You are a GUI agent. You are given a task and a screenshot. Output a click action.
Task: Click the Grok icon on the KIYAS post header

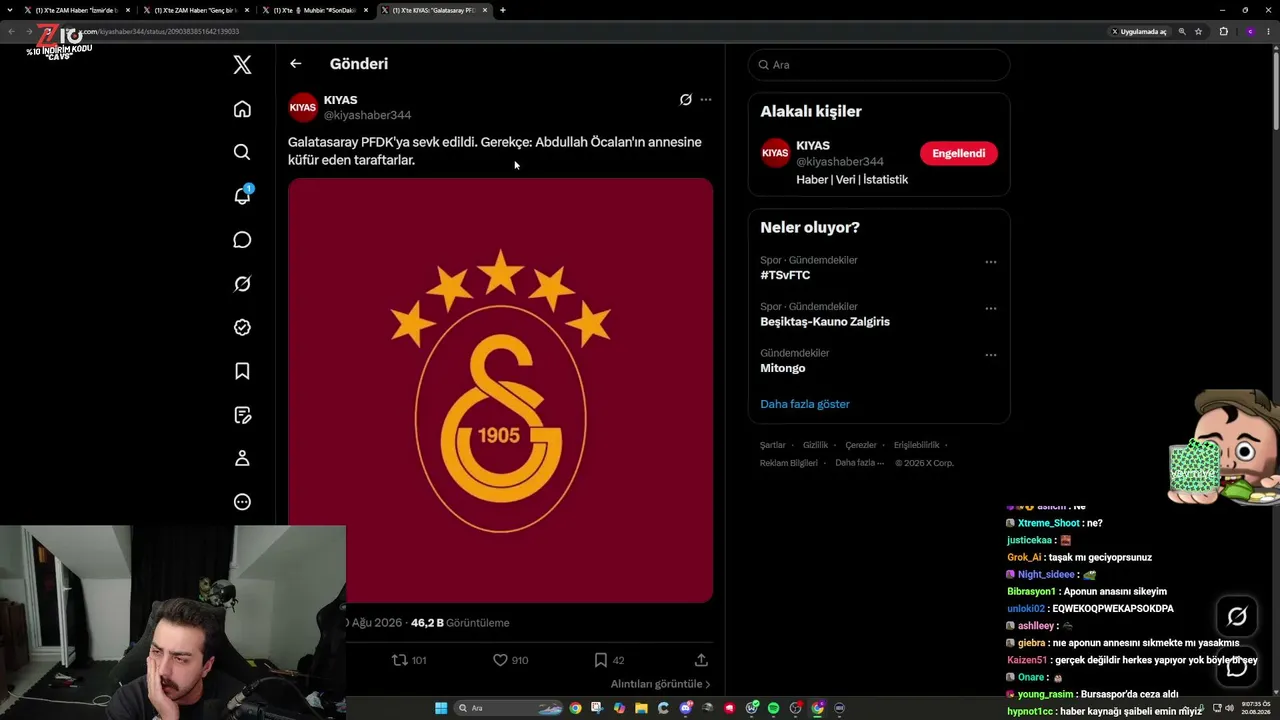click(686, 100)
